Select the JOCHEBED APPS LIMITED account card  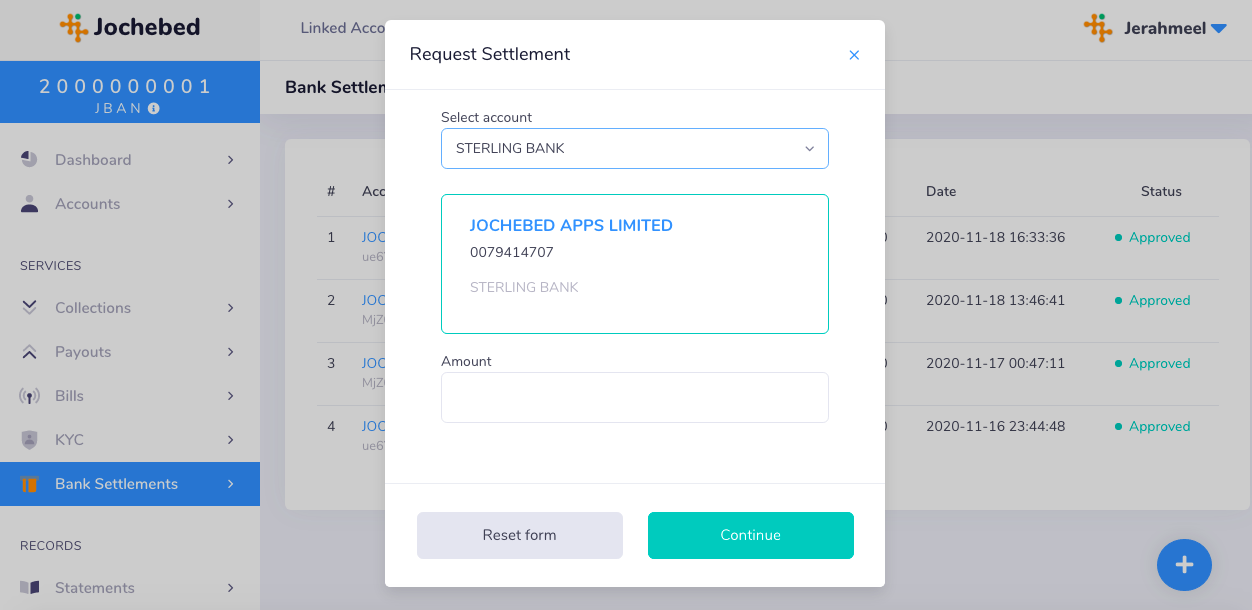[635, 264]
